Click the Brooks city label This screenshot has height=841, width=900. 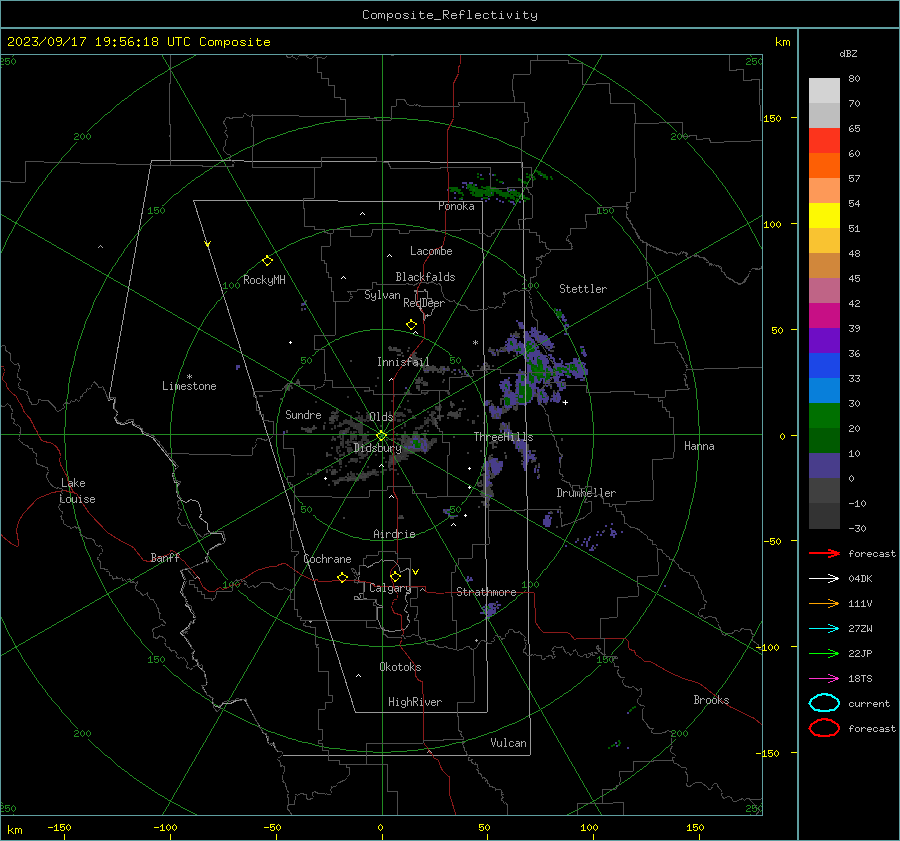(x=711, y=700)
